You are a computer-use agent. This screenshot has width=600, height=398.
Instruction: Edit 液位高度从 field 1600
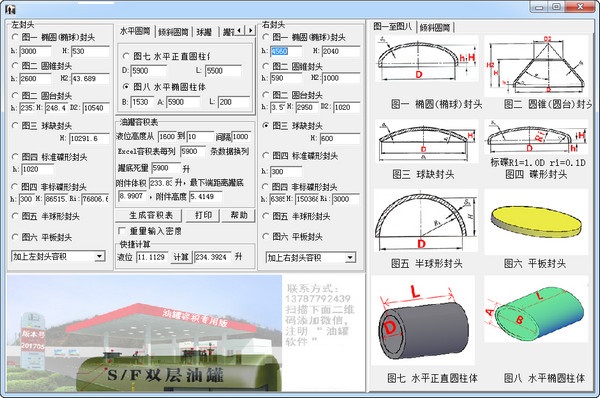[x=167, y=137]
